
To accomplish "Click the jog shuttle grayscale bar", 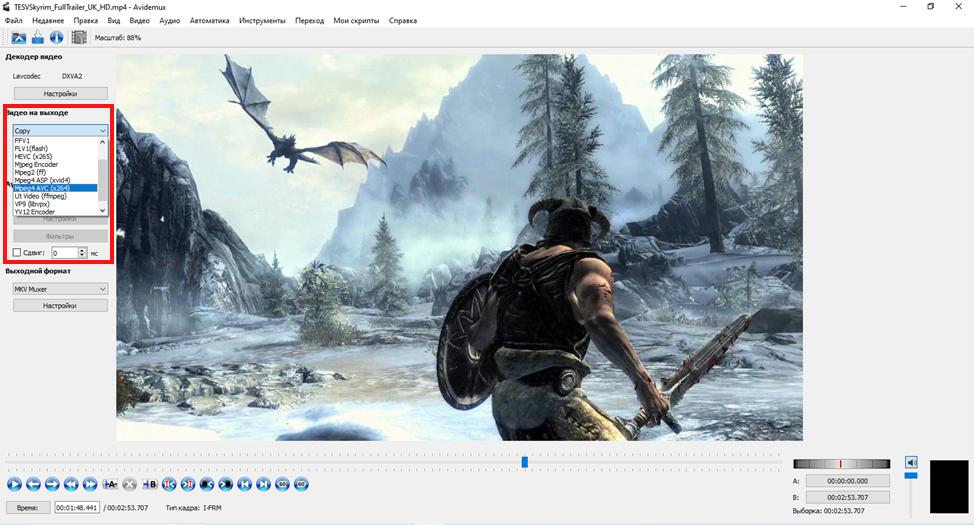I will pos(842,463).
